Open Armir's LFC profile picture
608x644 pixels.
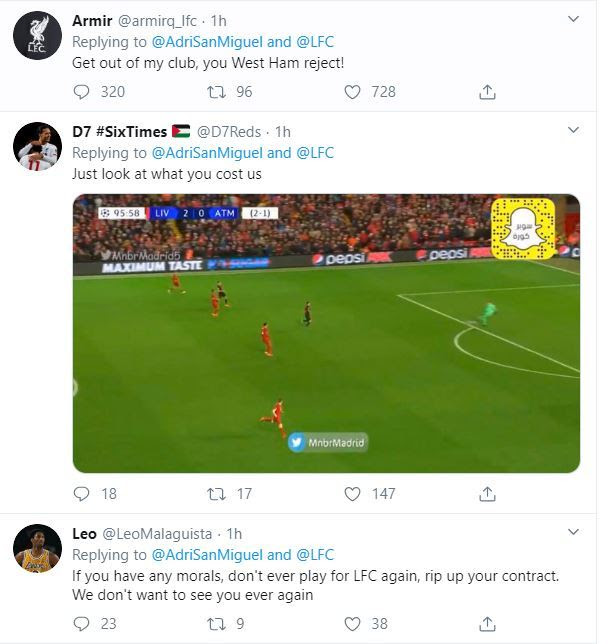[38, 37]
